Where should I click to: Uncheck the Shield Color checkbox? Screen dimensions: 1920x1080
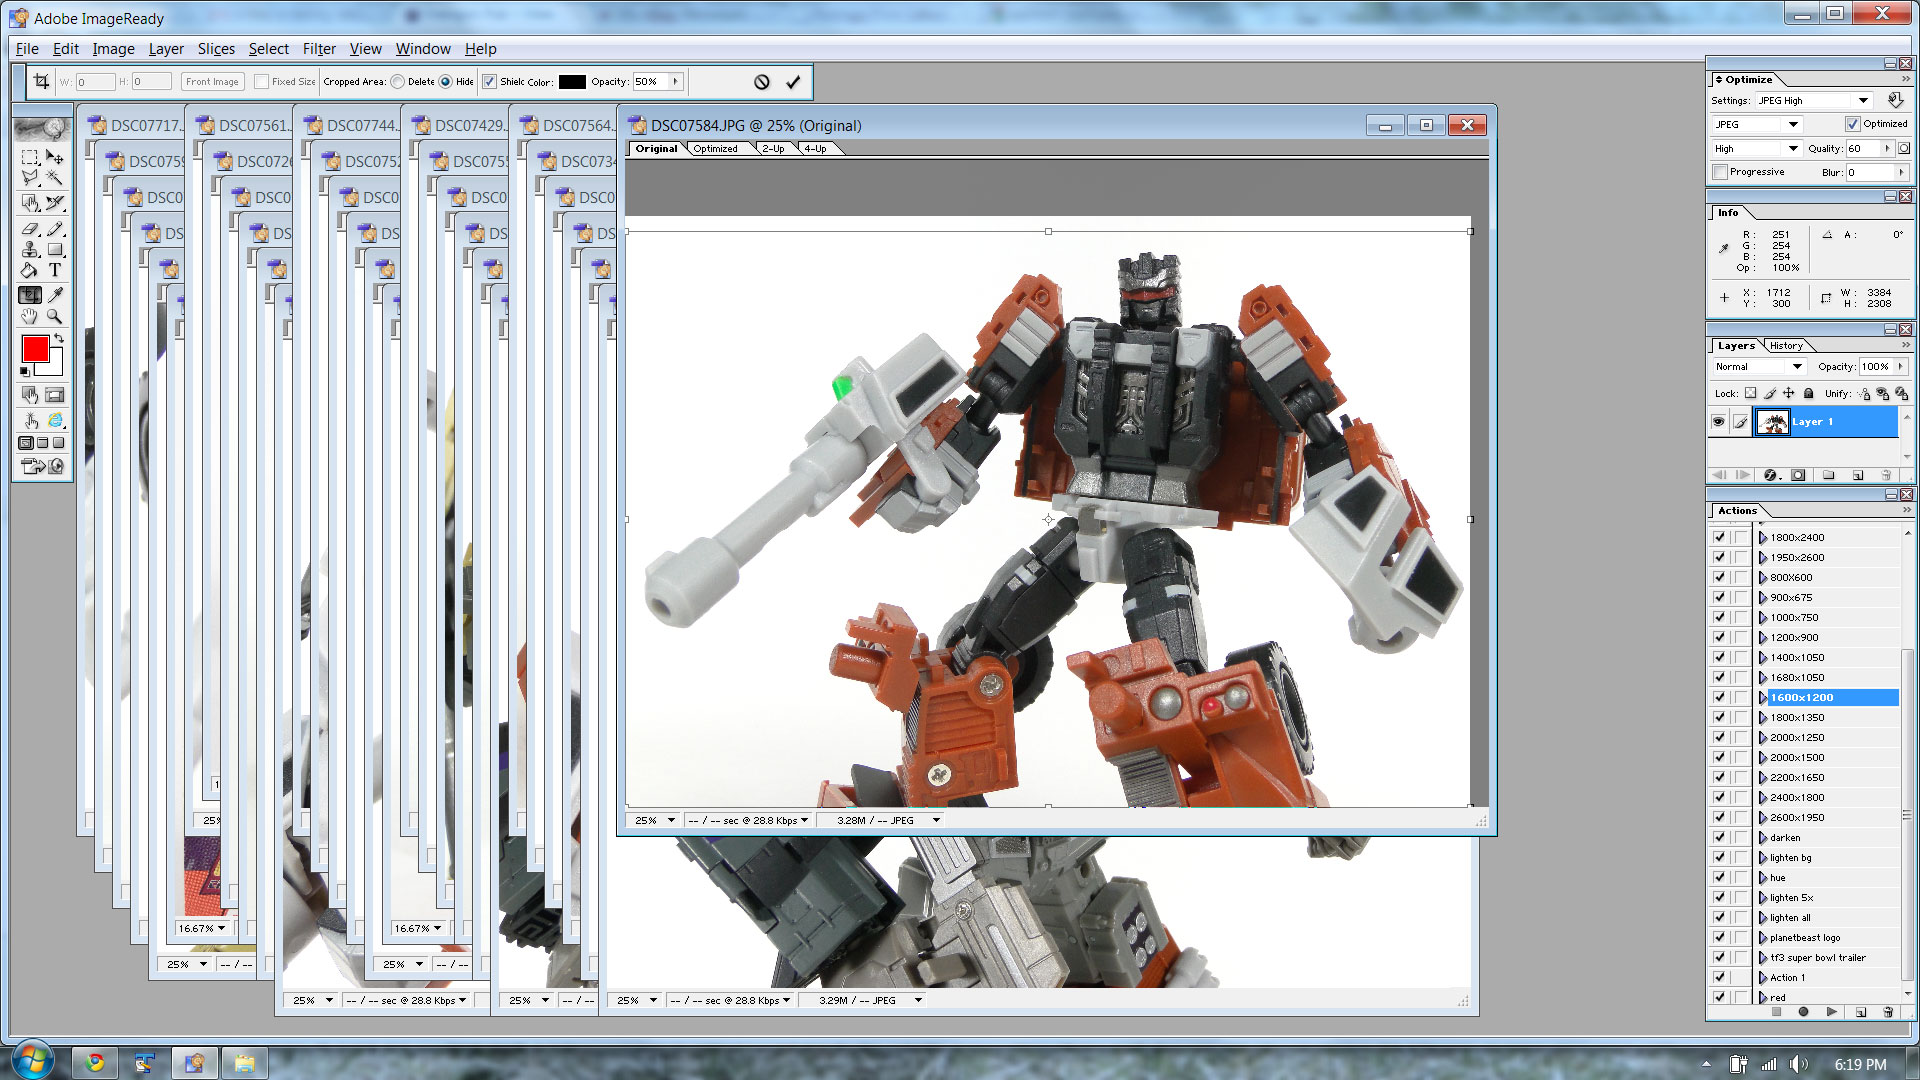[x=489, y=82]
